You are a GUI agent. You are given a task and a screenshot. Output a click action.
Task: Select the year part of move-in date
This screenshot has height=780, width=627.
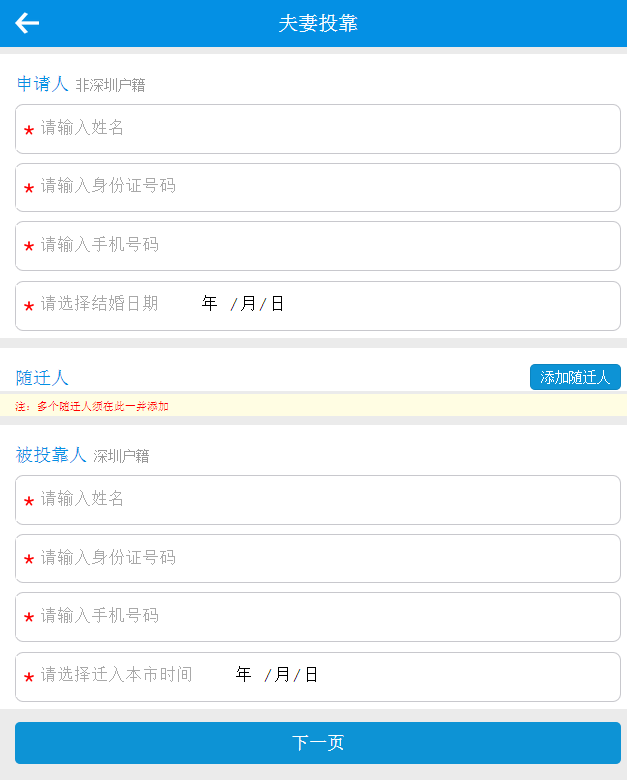tap(243, 675)
